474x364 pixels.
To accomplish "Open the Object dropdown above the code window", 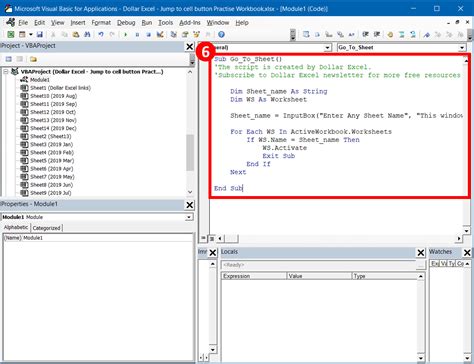I will pos(327,48).
